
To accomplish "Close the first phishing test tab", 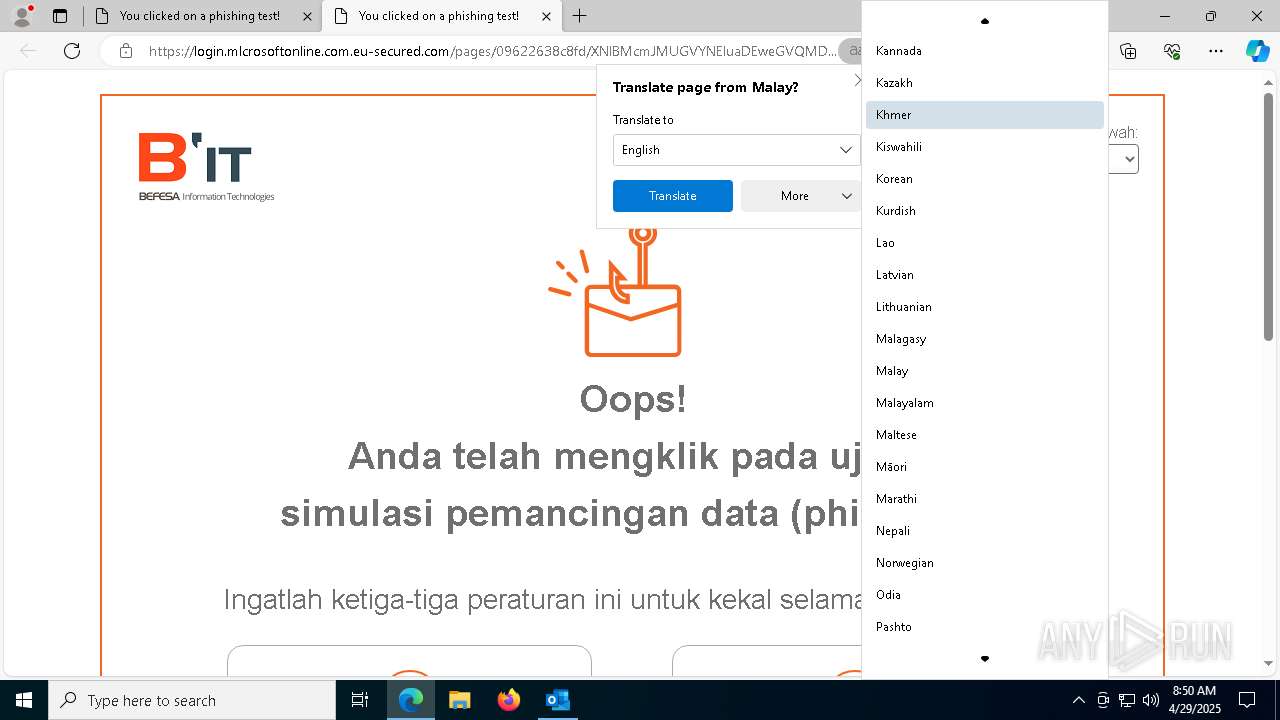I will pyautogui.click(x=307, y=16).
